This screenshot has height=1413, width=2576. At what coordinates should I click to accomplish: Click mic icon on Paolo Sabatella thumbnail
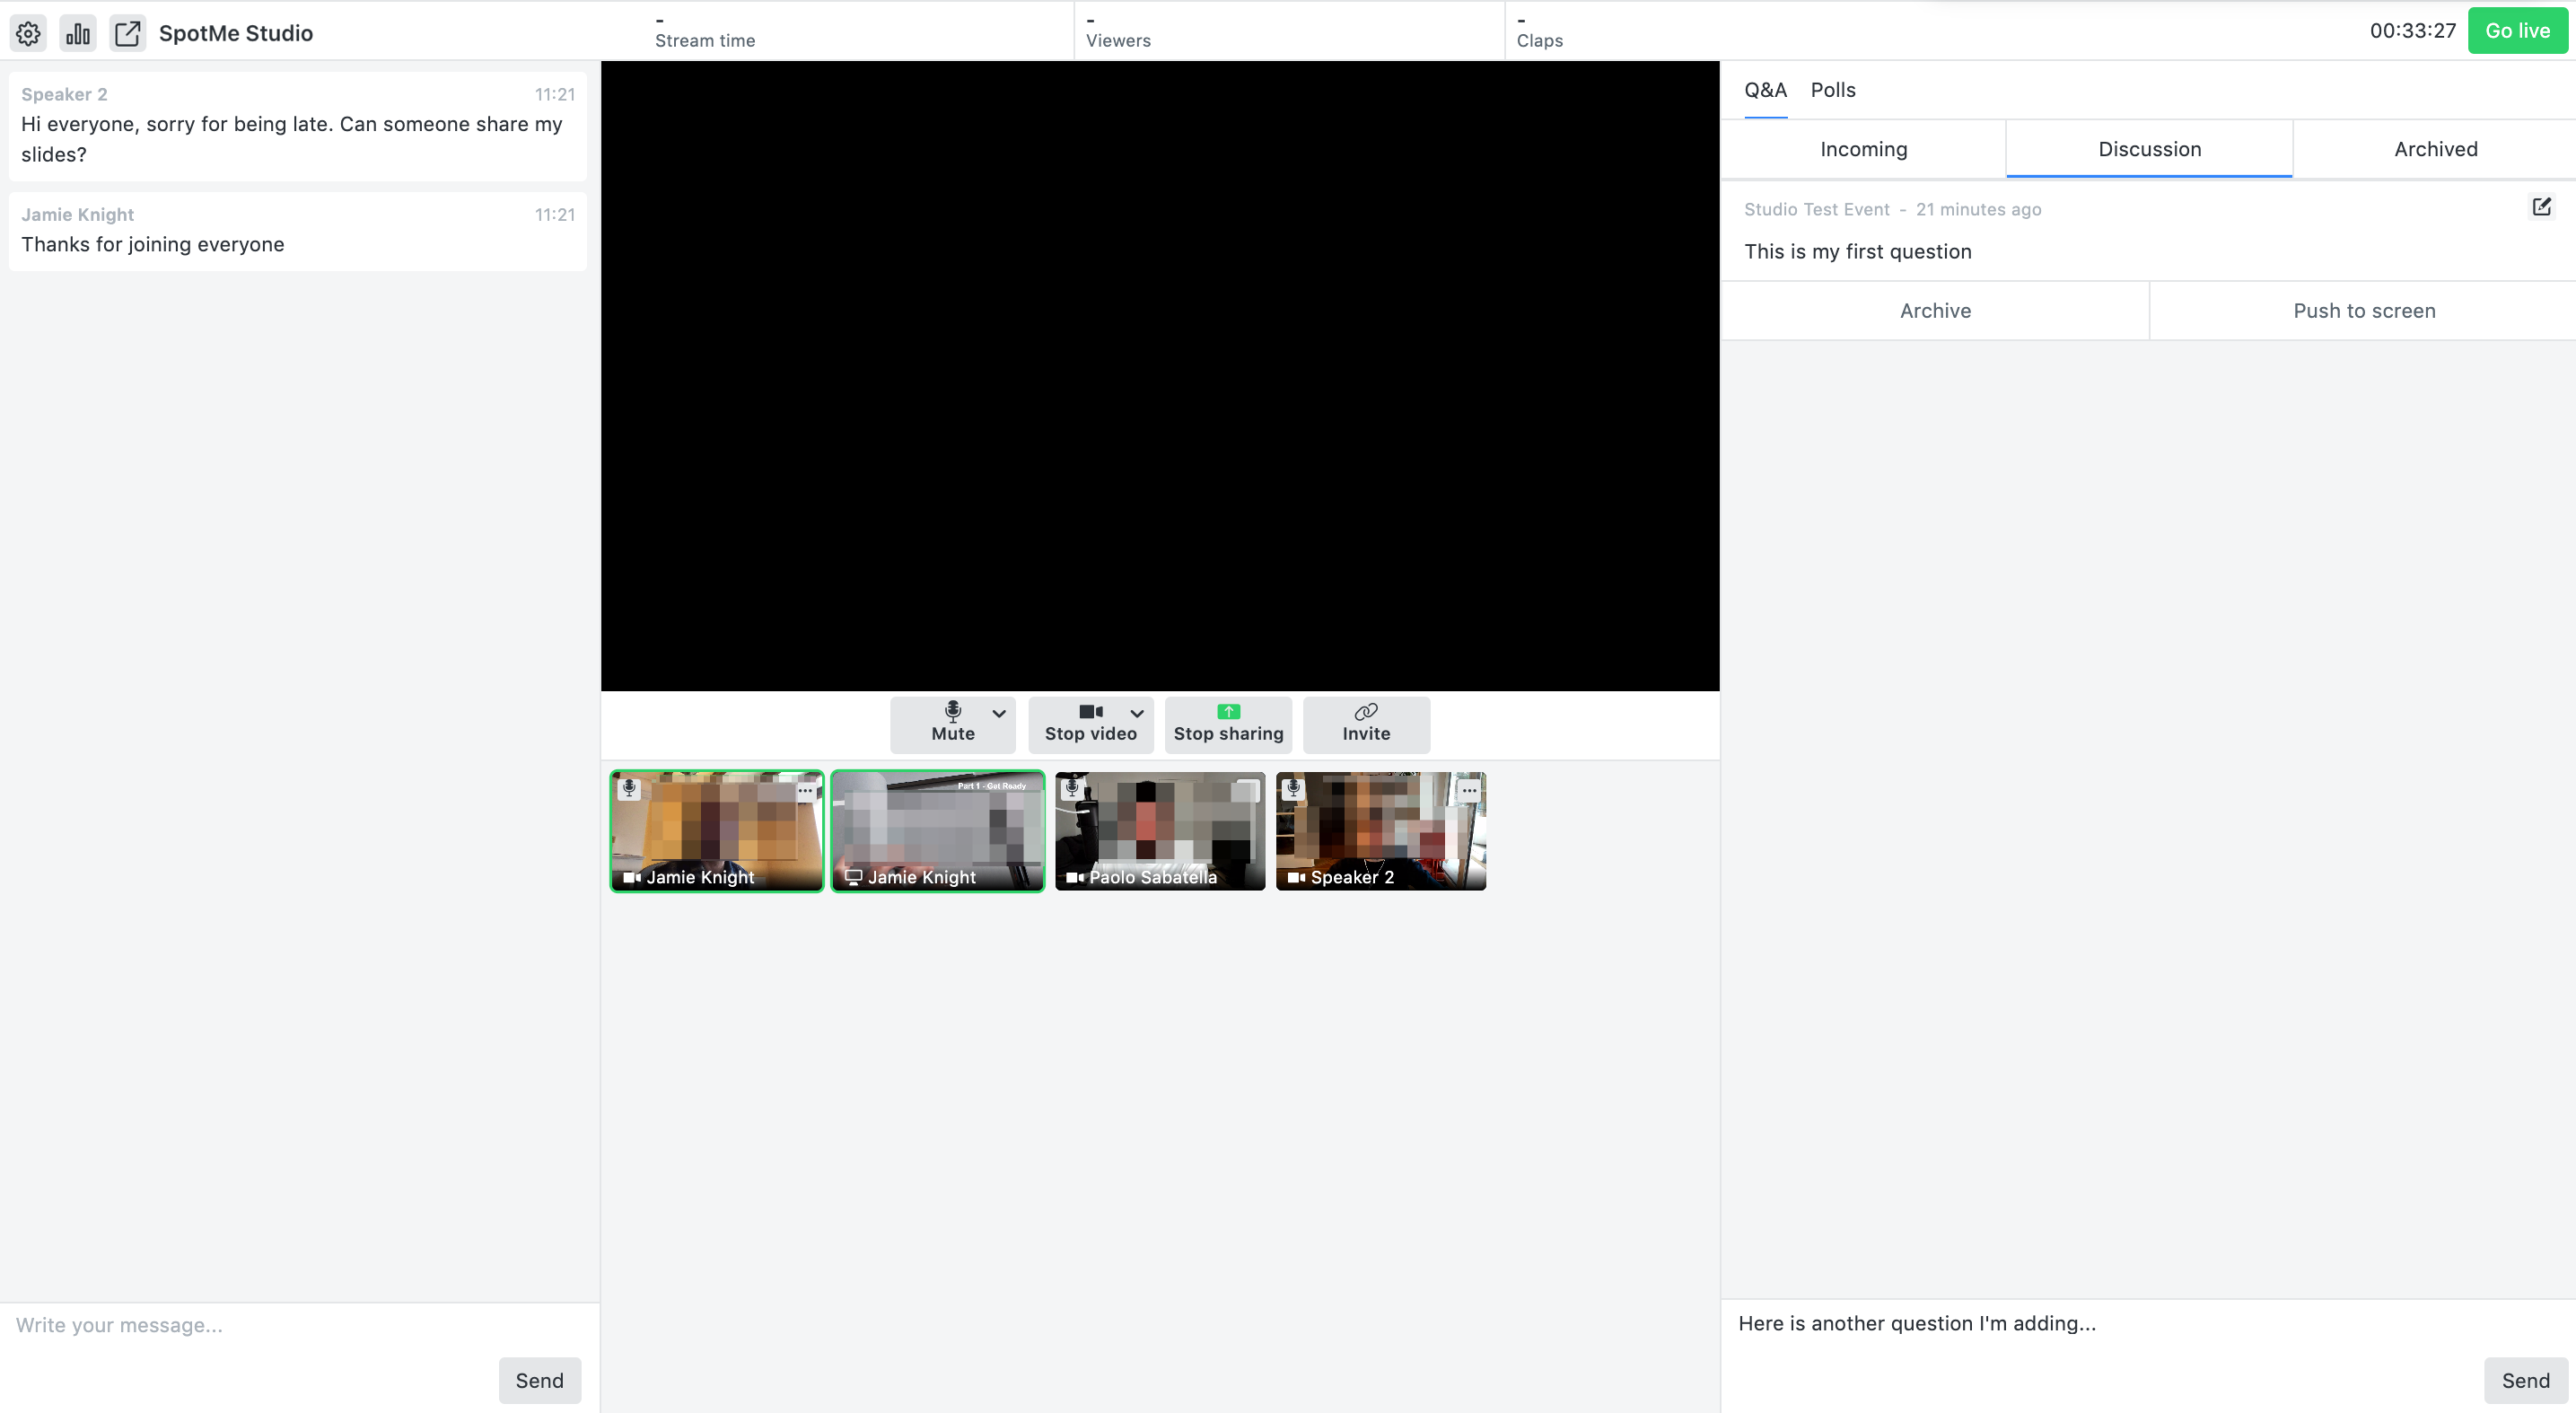(x=1072, y=788)
